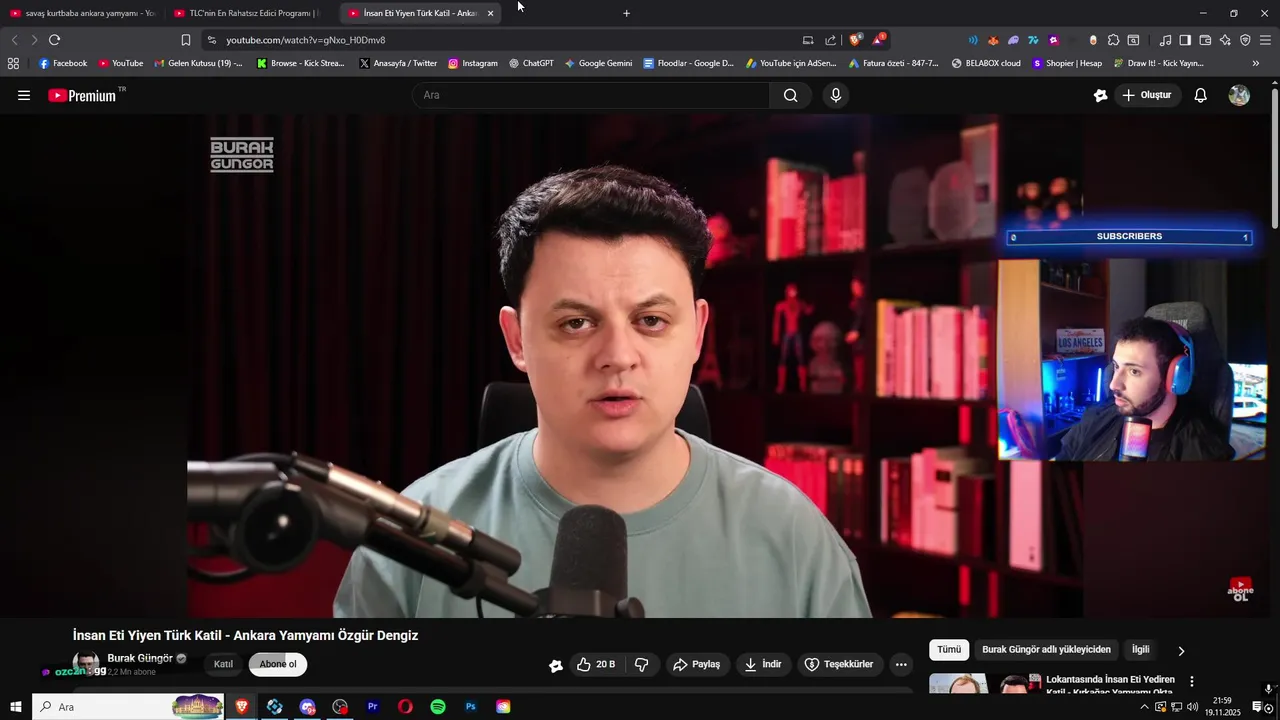Open a new browser tab
Image resolution: width=1280 pixels, height=720 pixels.
(627, 13)
